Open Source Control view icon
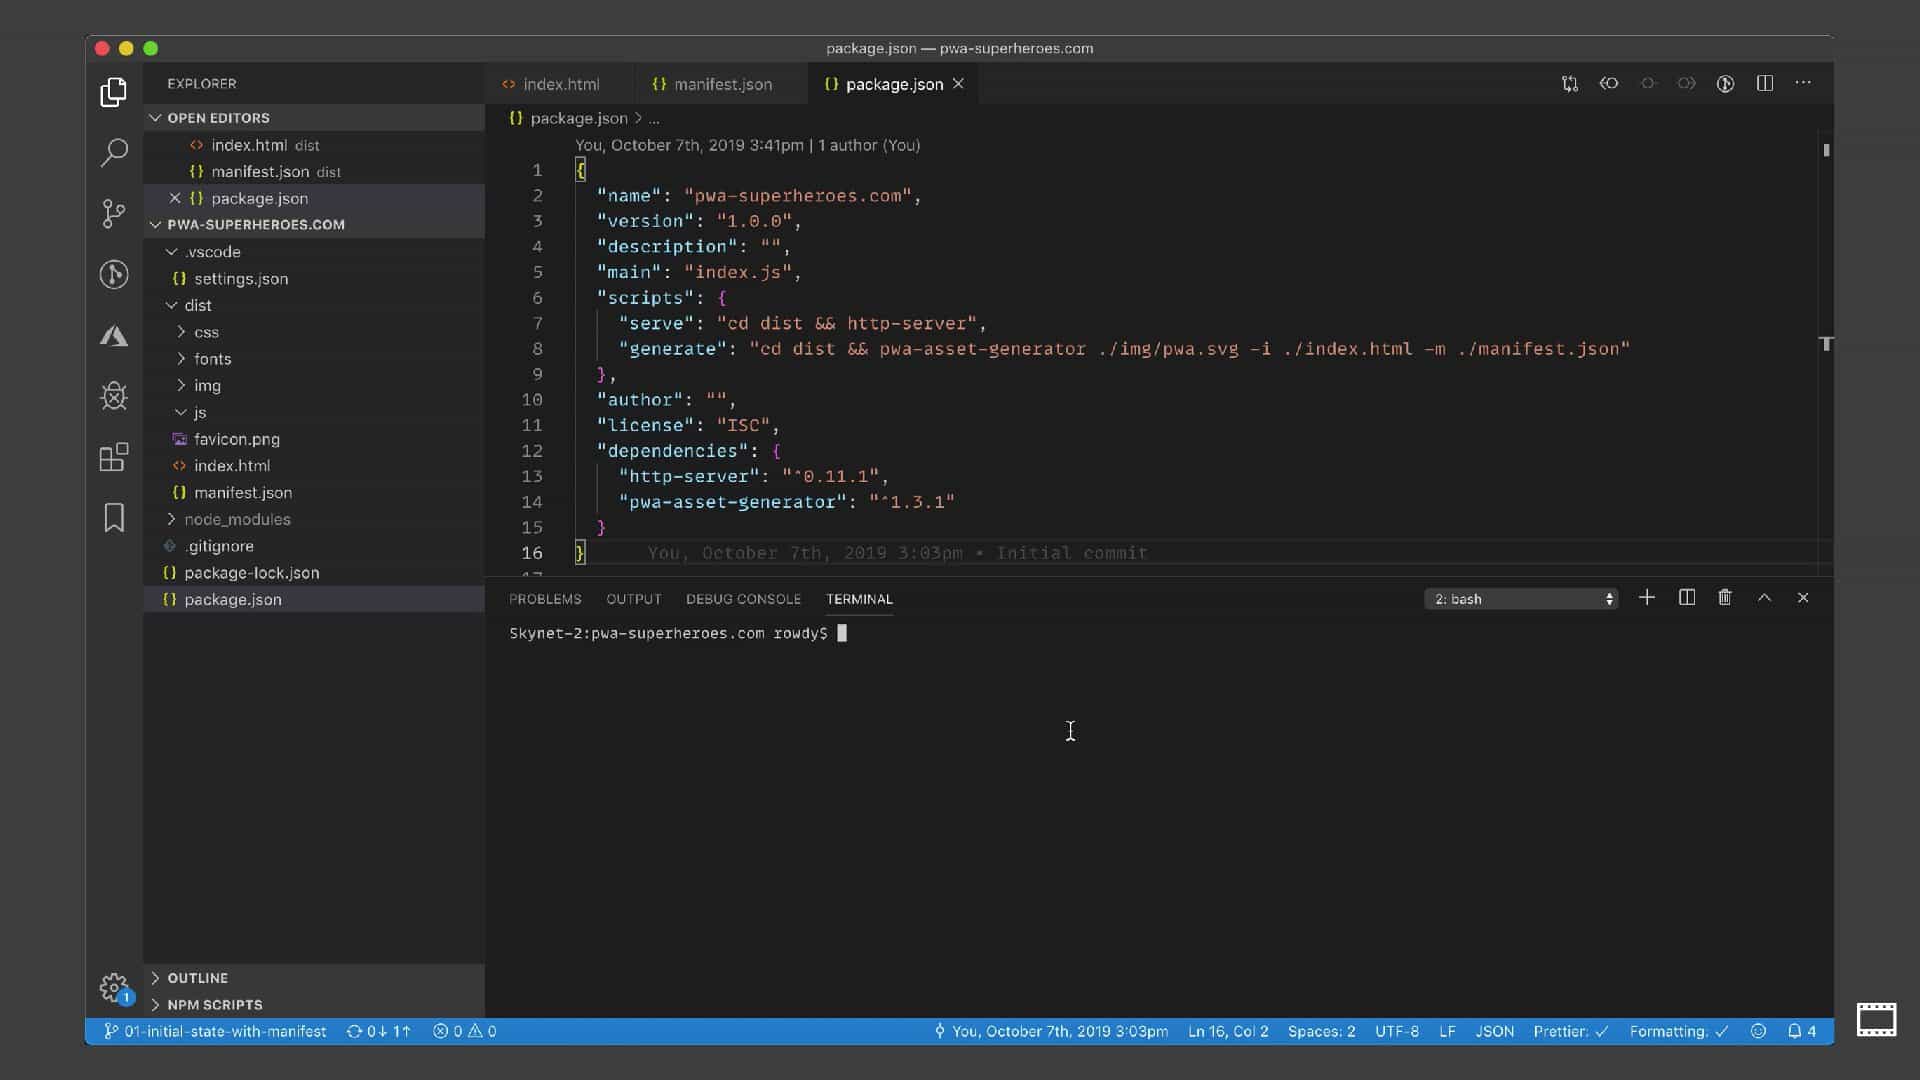 click(114, 213)
